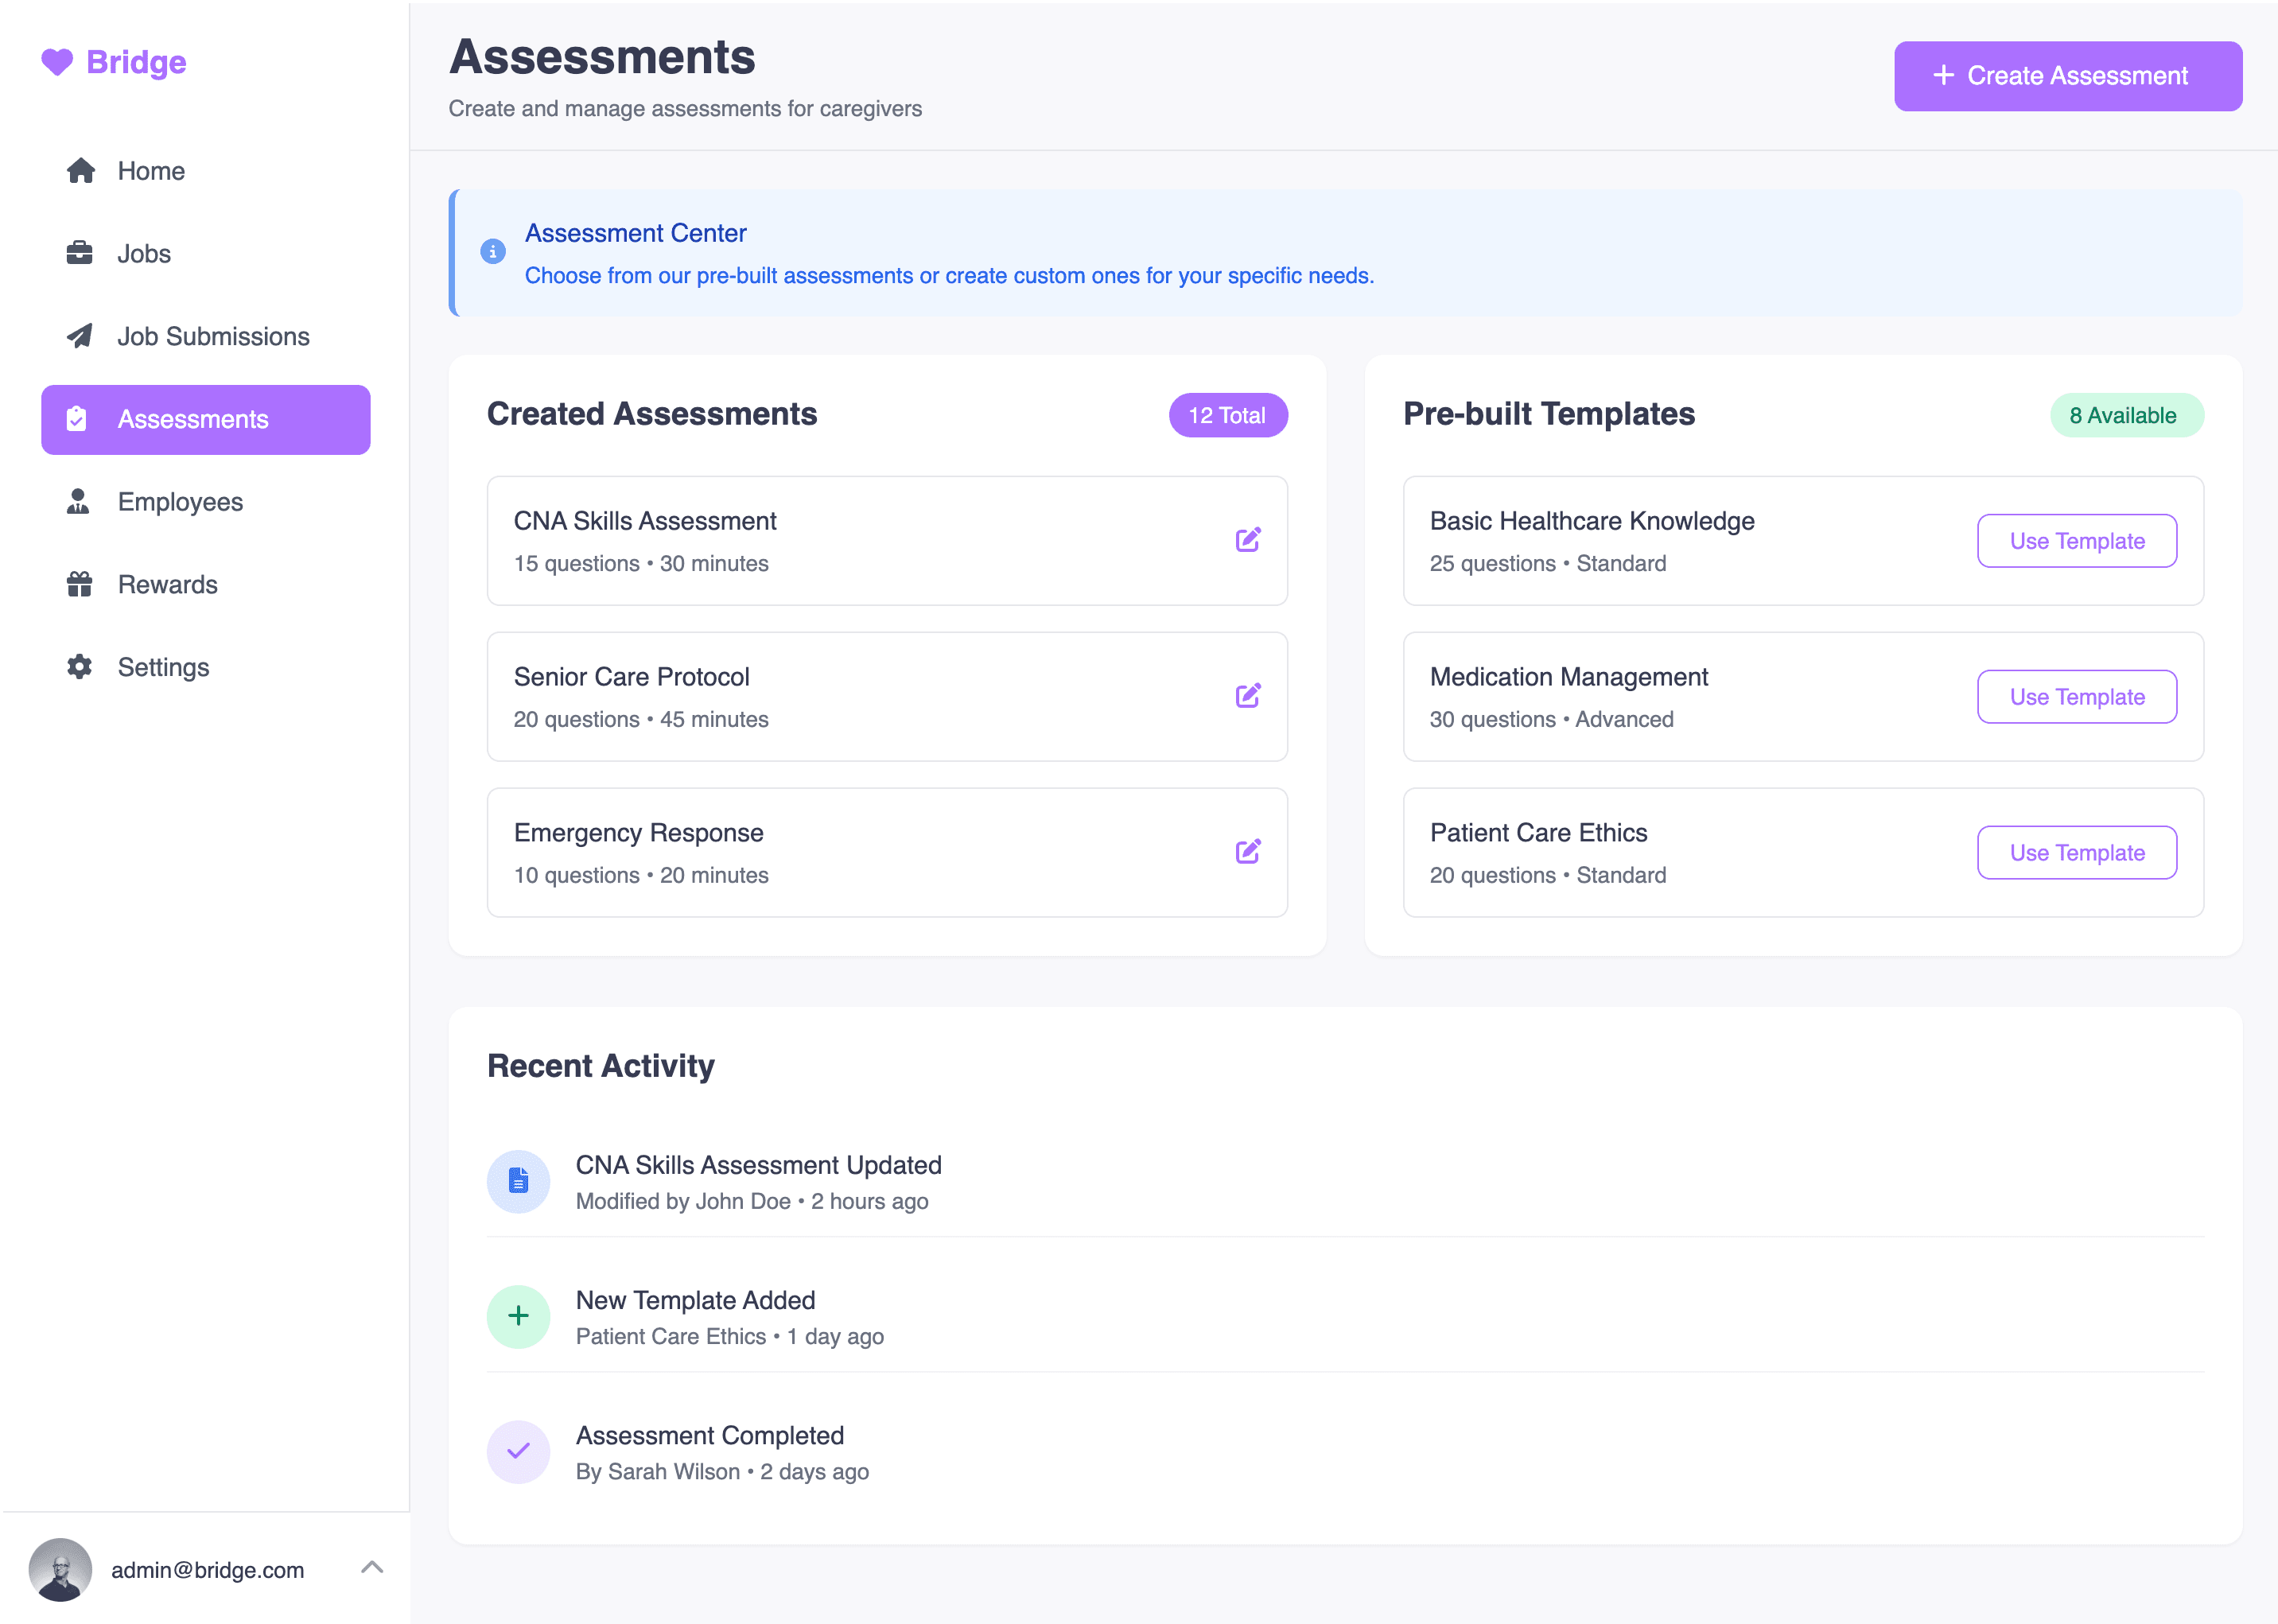This screenshot has width=2278, height=1624.
Task: Click the green plus icon for New Template Added
Action: [x=518, y=1316]
